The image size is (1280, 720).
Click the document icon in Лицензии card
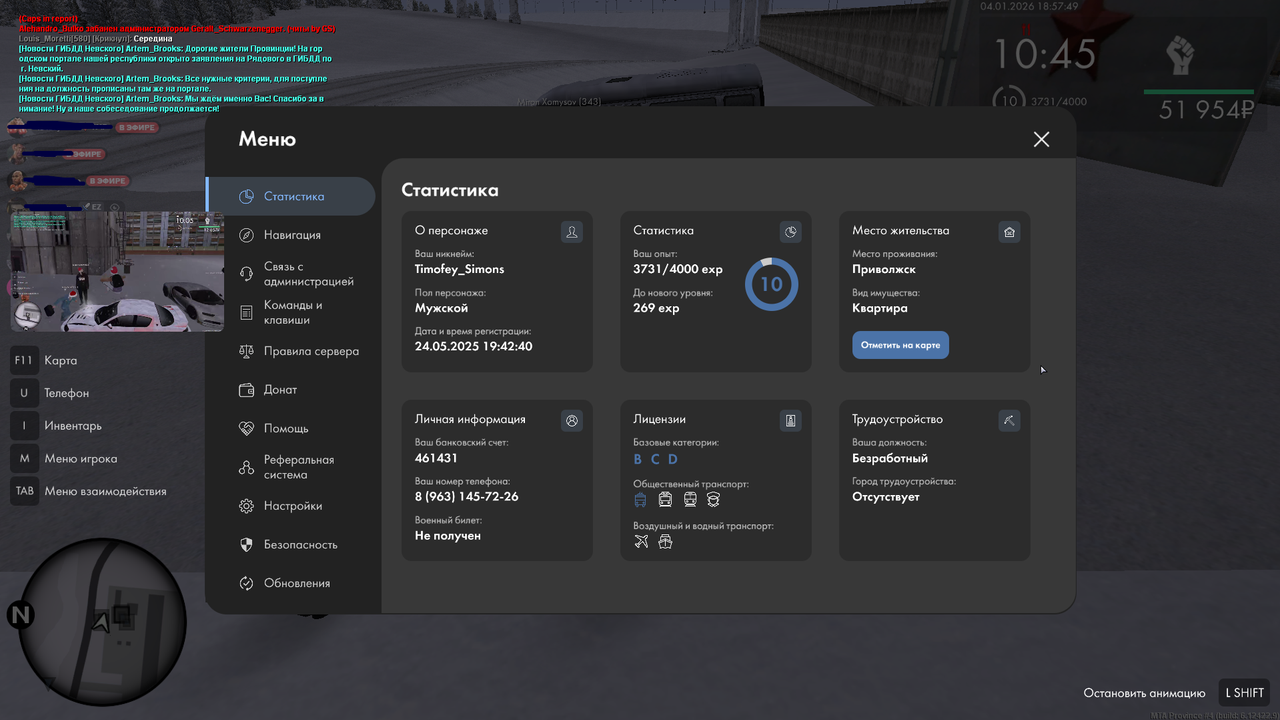pyautogui.click(x=791, y=421)
